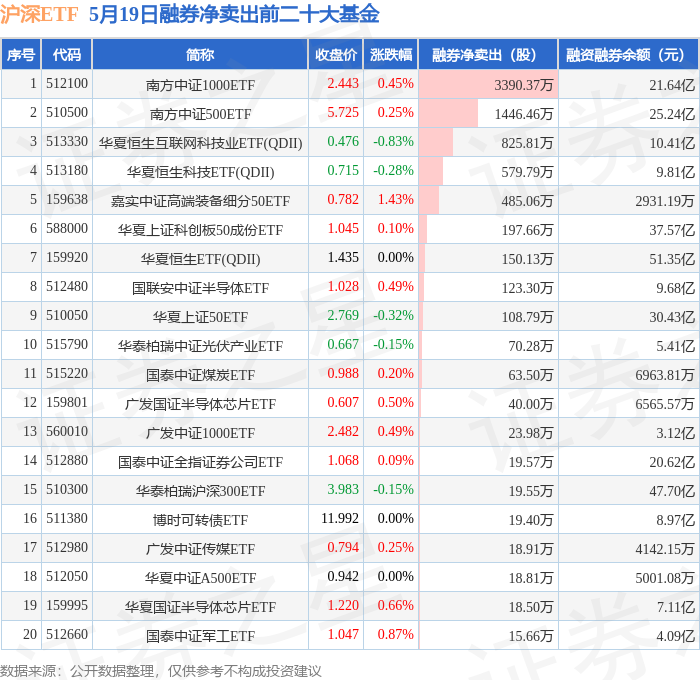700x680 pixels.
Task: Select 国泰中证全指证券公司ETF name cell
Action: pos(200,462)
